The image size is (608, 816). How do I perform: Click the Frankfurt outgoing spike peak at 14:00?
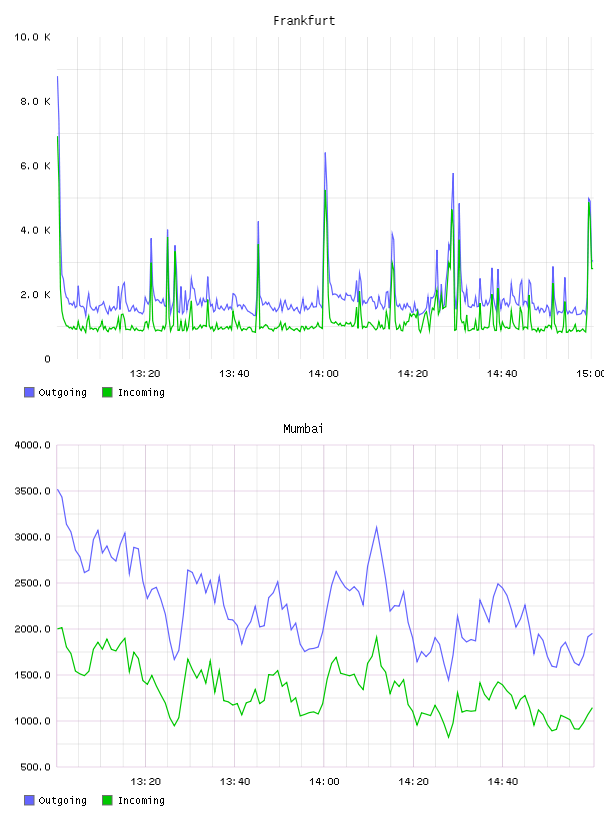click(325, 153)
